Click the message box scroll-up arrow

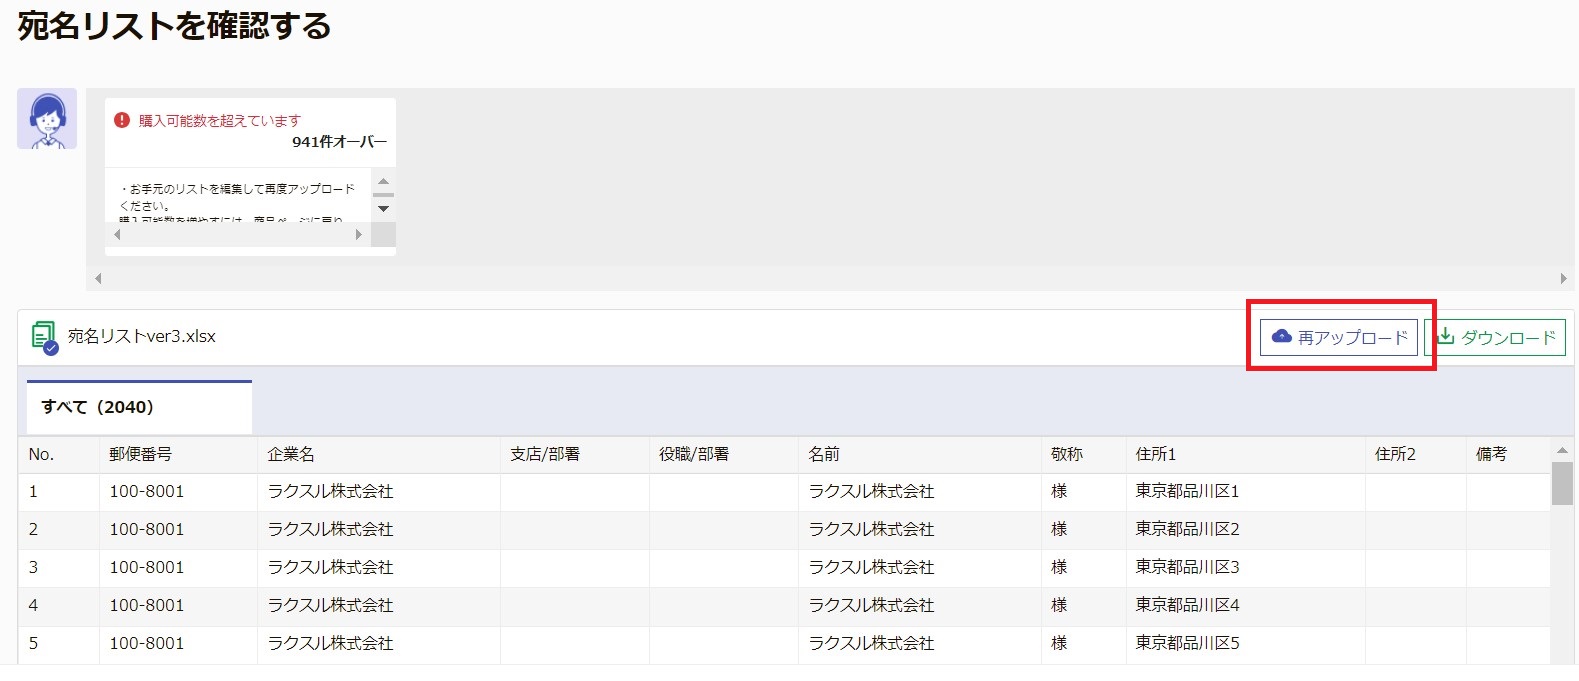tap(383, 181)
